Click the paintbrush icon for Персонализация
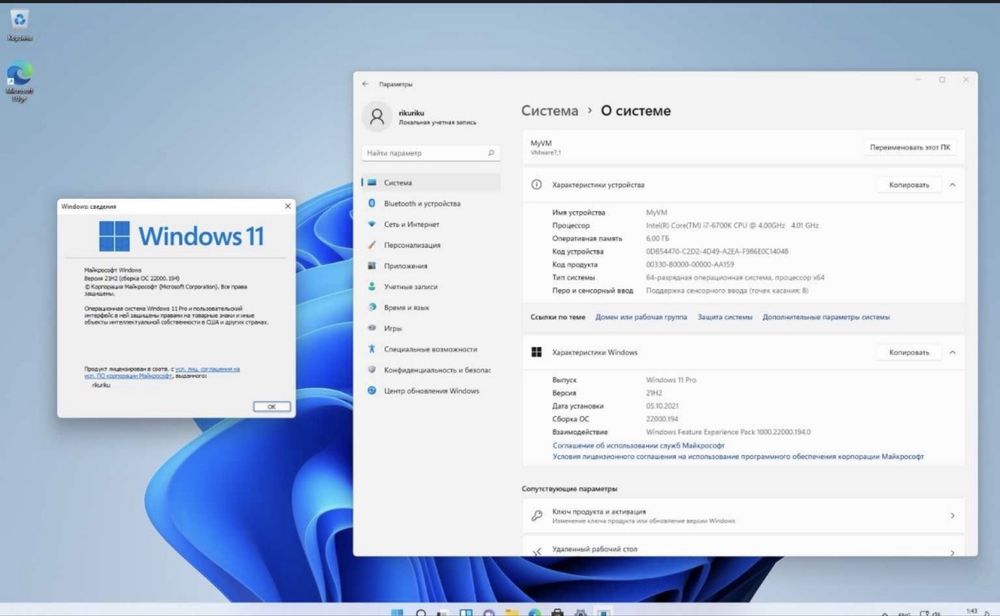This screenshot has height=616, width=1000. pyautogui.click(x=372, y=245)
